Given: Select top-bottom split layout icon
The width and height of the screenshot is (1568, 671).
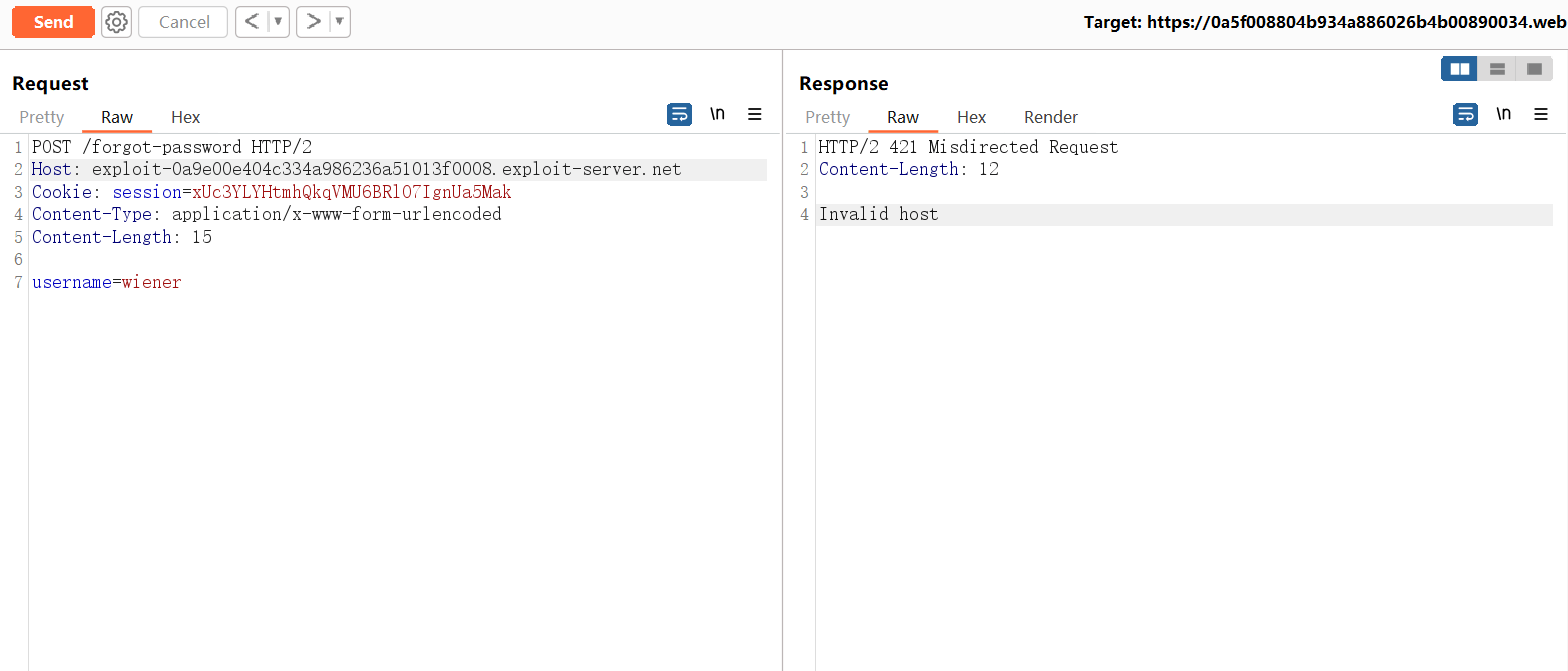Looking at the screenshot, I should [1497, 69].
